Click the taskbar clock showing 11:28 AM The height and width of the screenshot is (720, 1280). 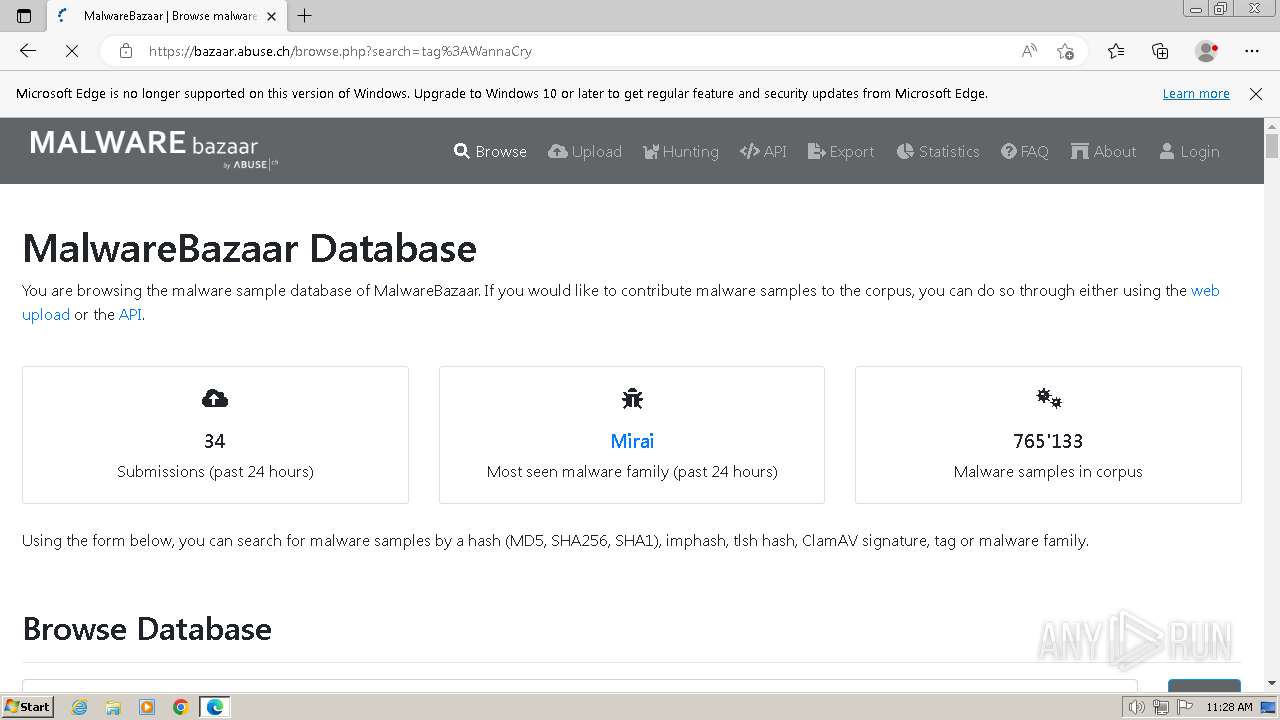[1229, 707]
